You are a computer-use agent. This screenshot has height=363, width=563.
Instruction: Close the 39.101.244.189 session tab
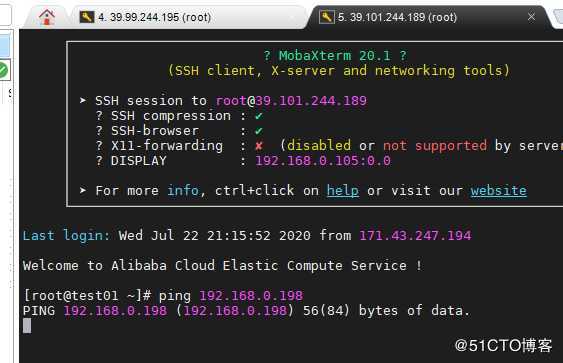click(x=531, y=17)
